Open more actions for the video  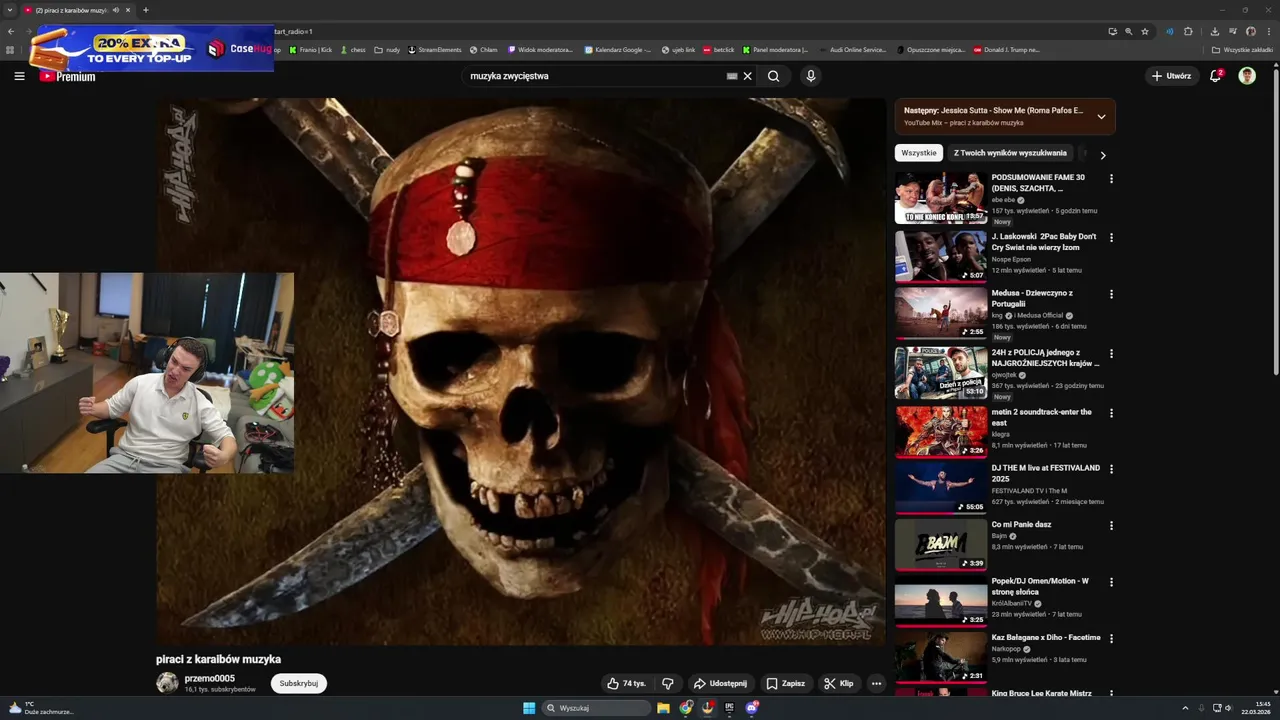(x=877, y=684)
